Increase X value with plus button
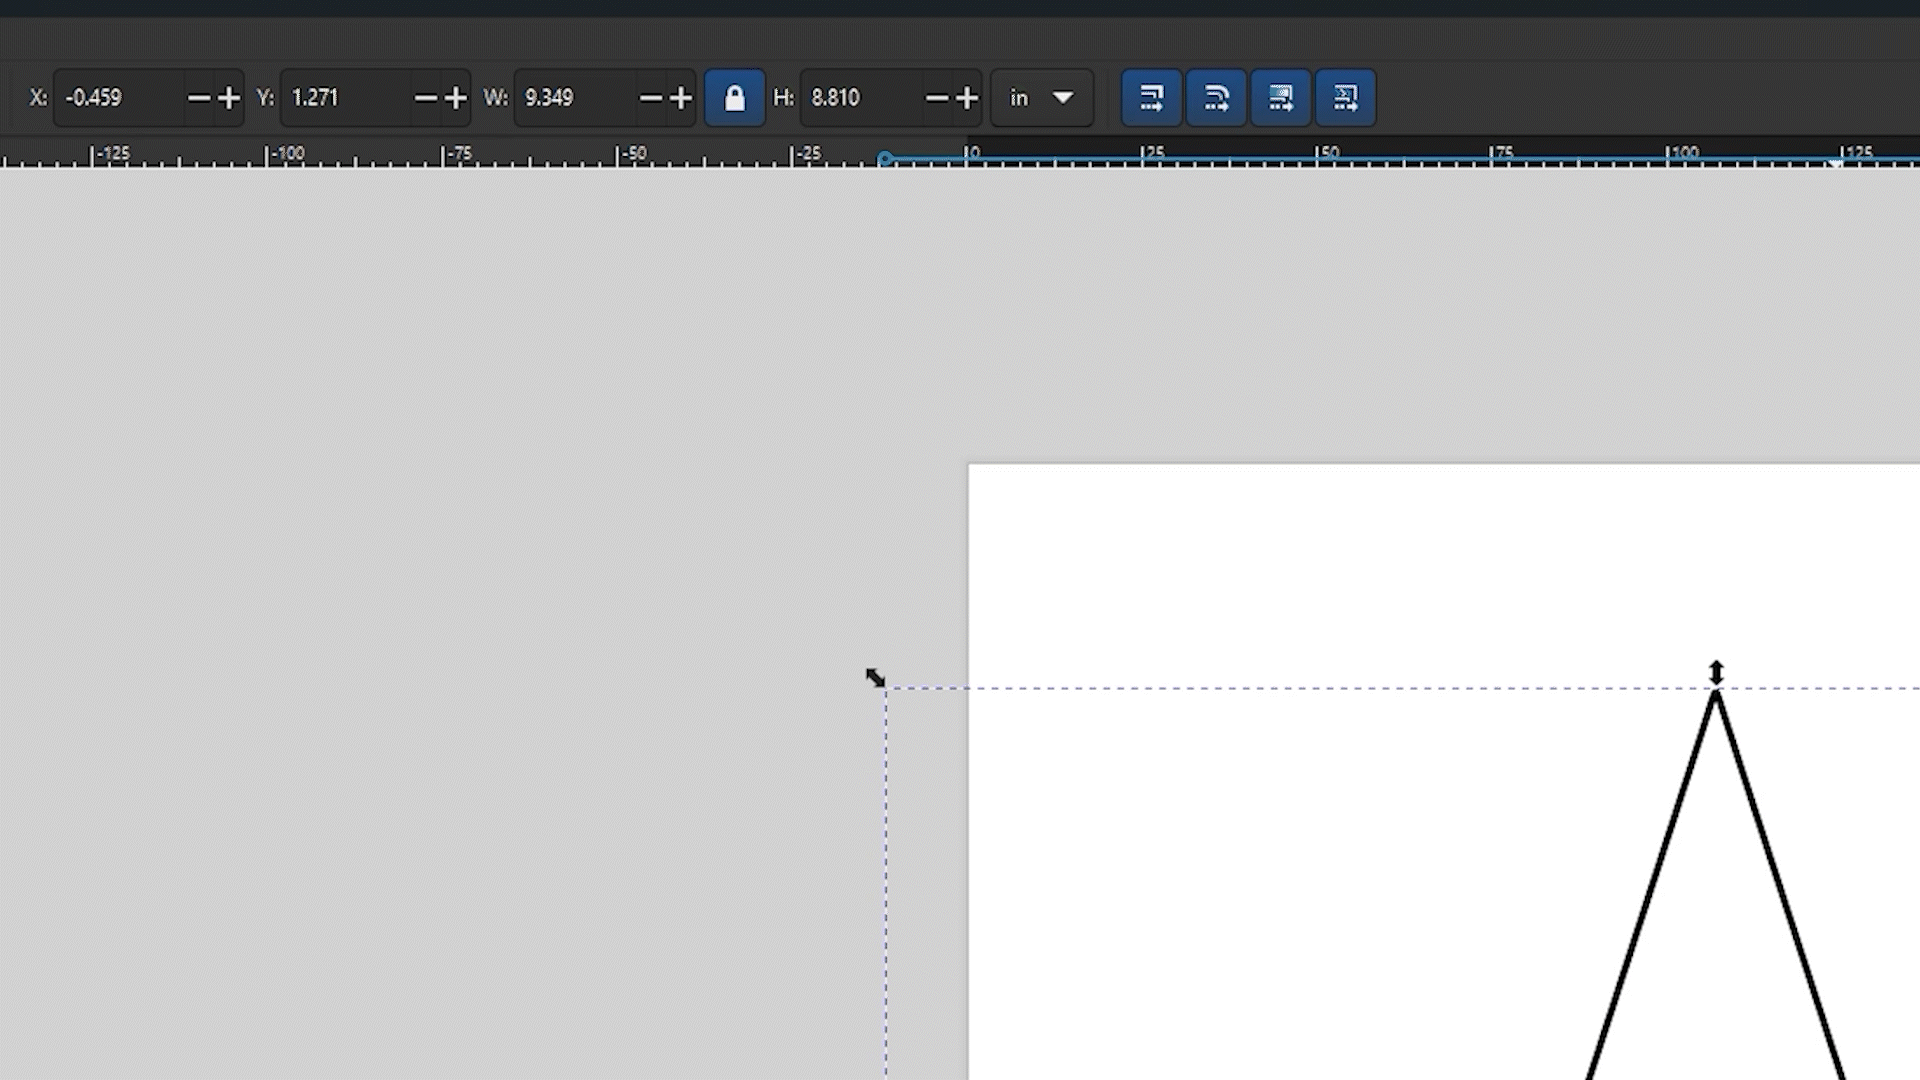The width and height of the screenshot is (1920, 1080). (x=229, y=97)
